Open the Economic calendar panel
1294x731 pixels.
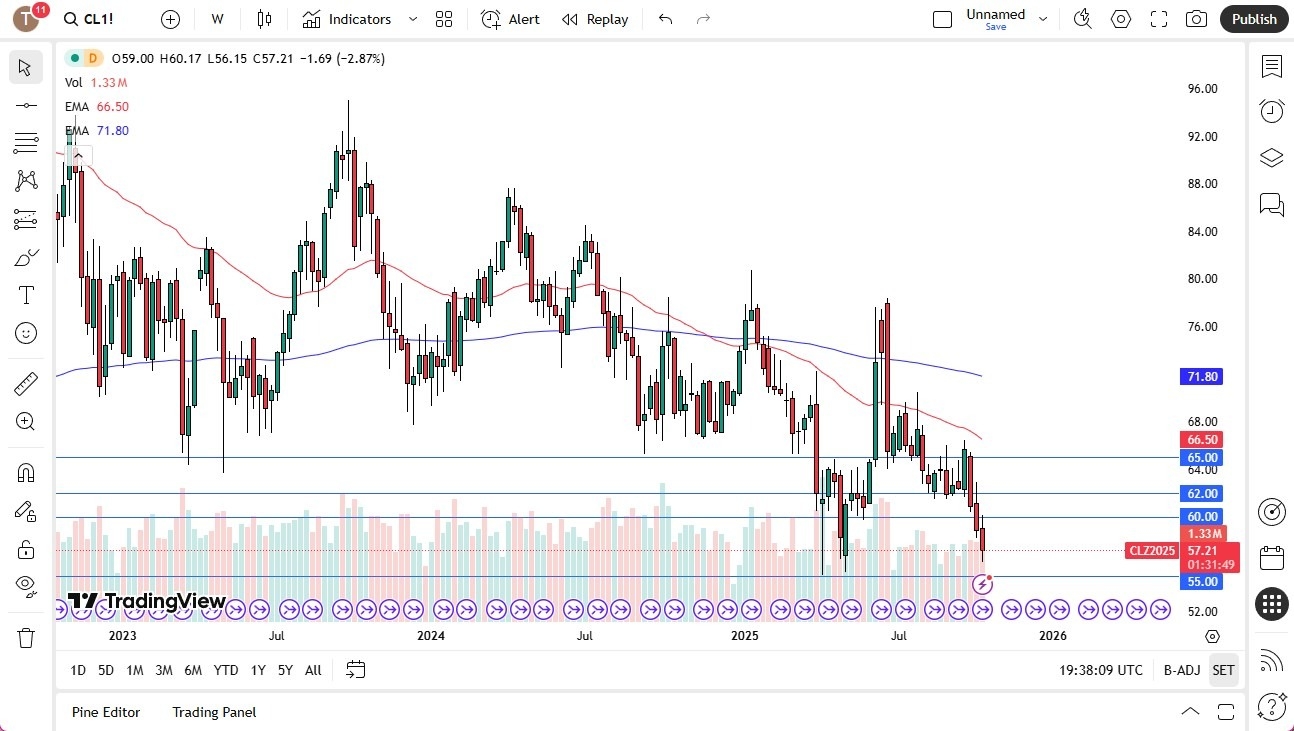tap(1271, 557)
